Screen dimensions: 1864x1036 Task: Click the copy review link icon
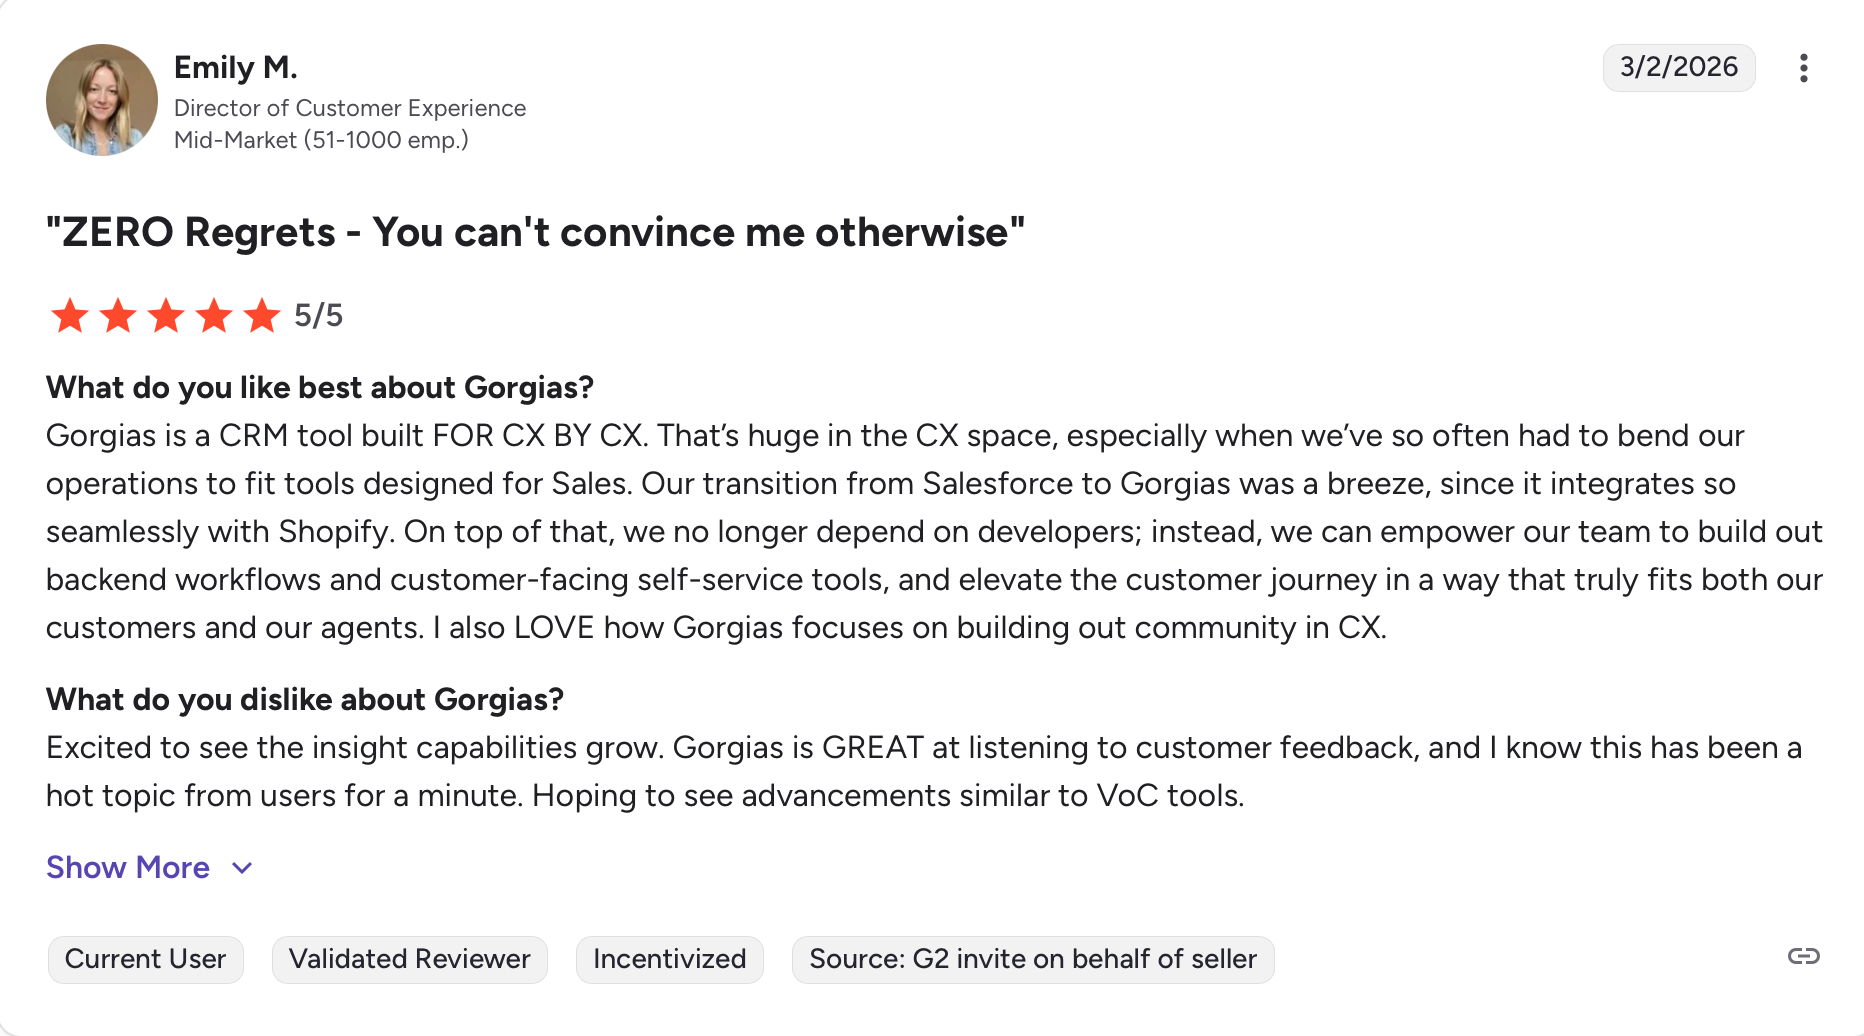point(1803,956)
